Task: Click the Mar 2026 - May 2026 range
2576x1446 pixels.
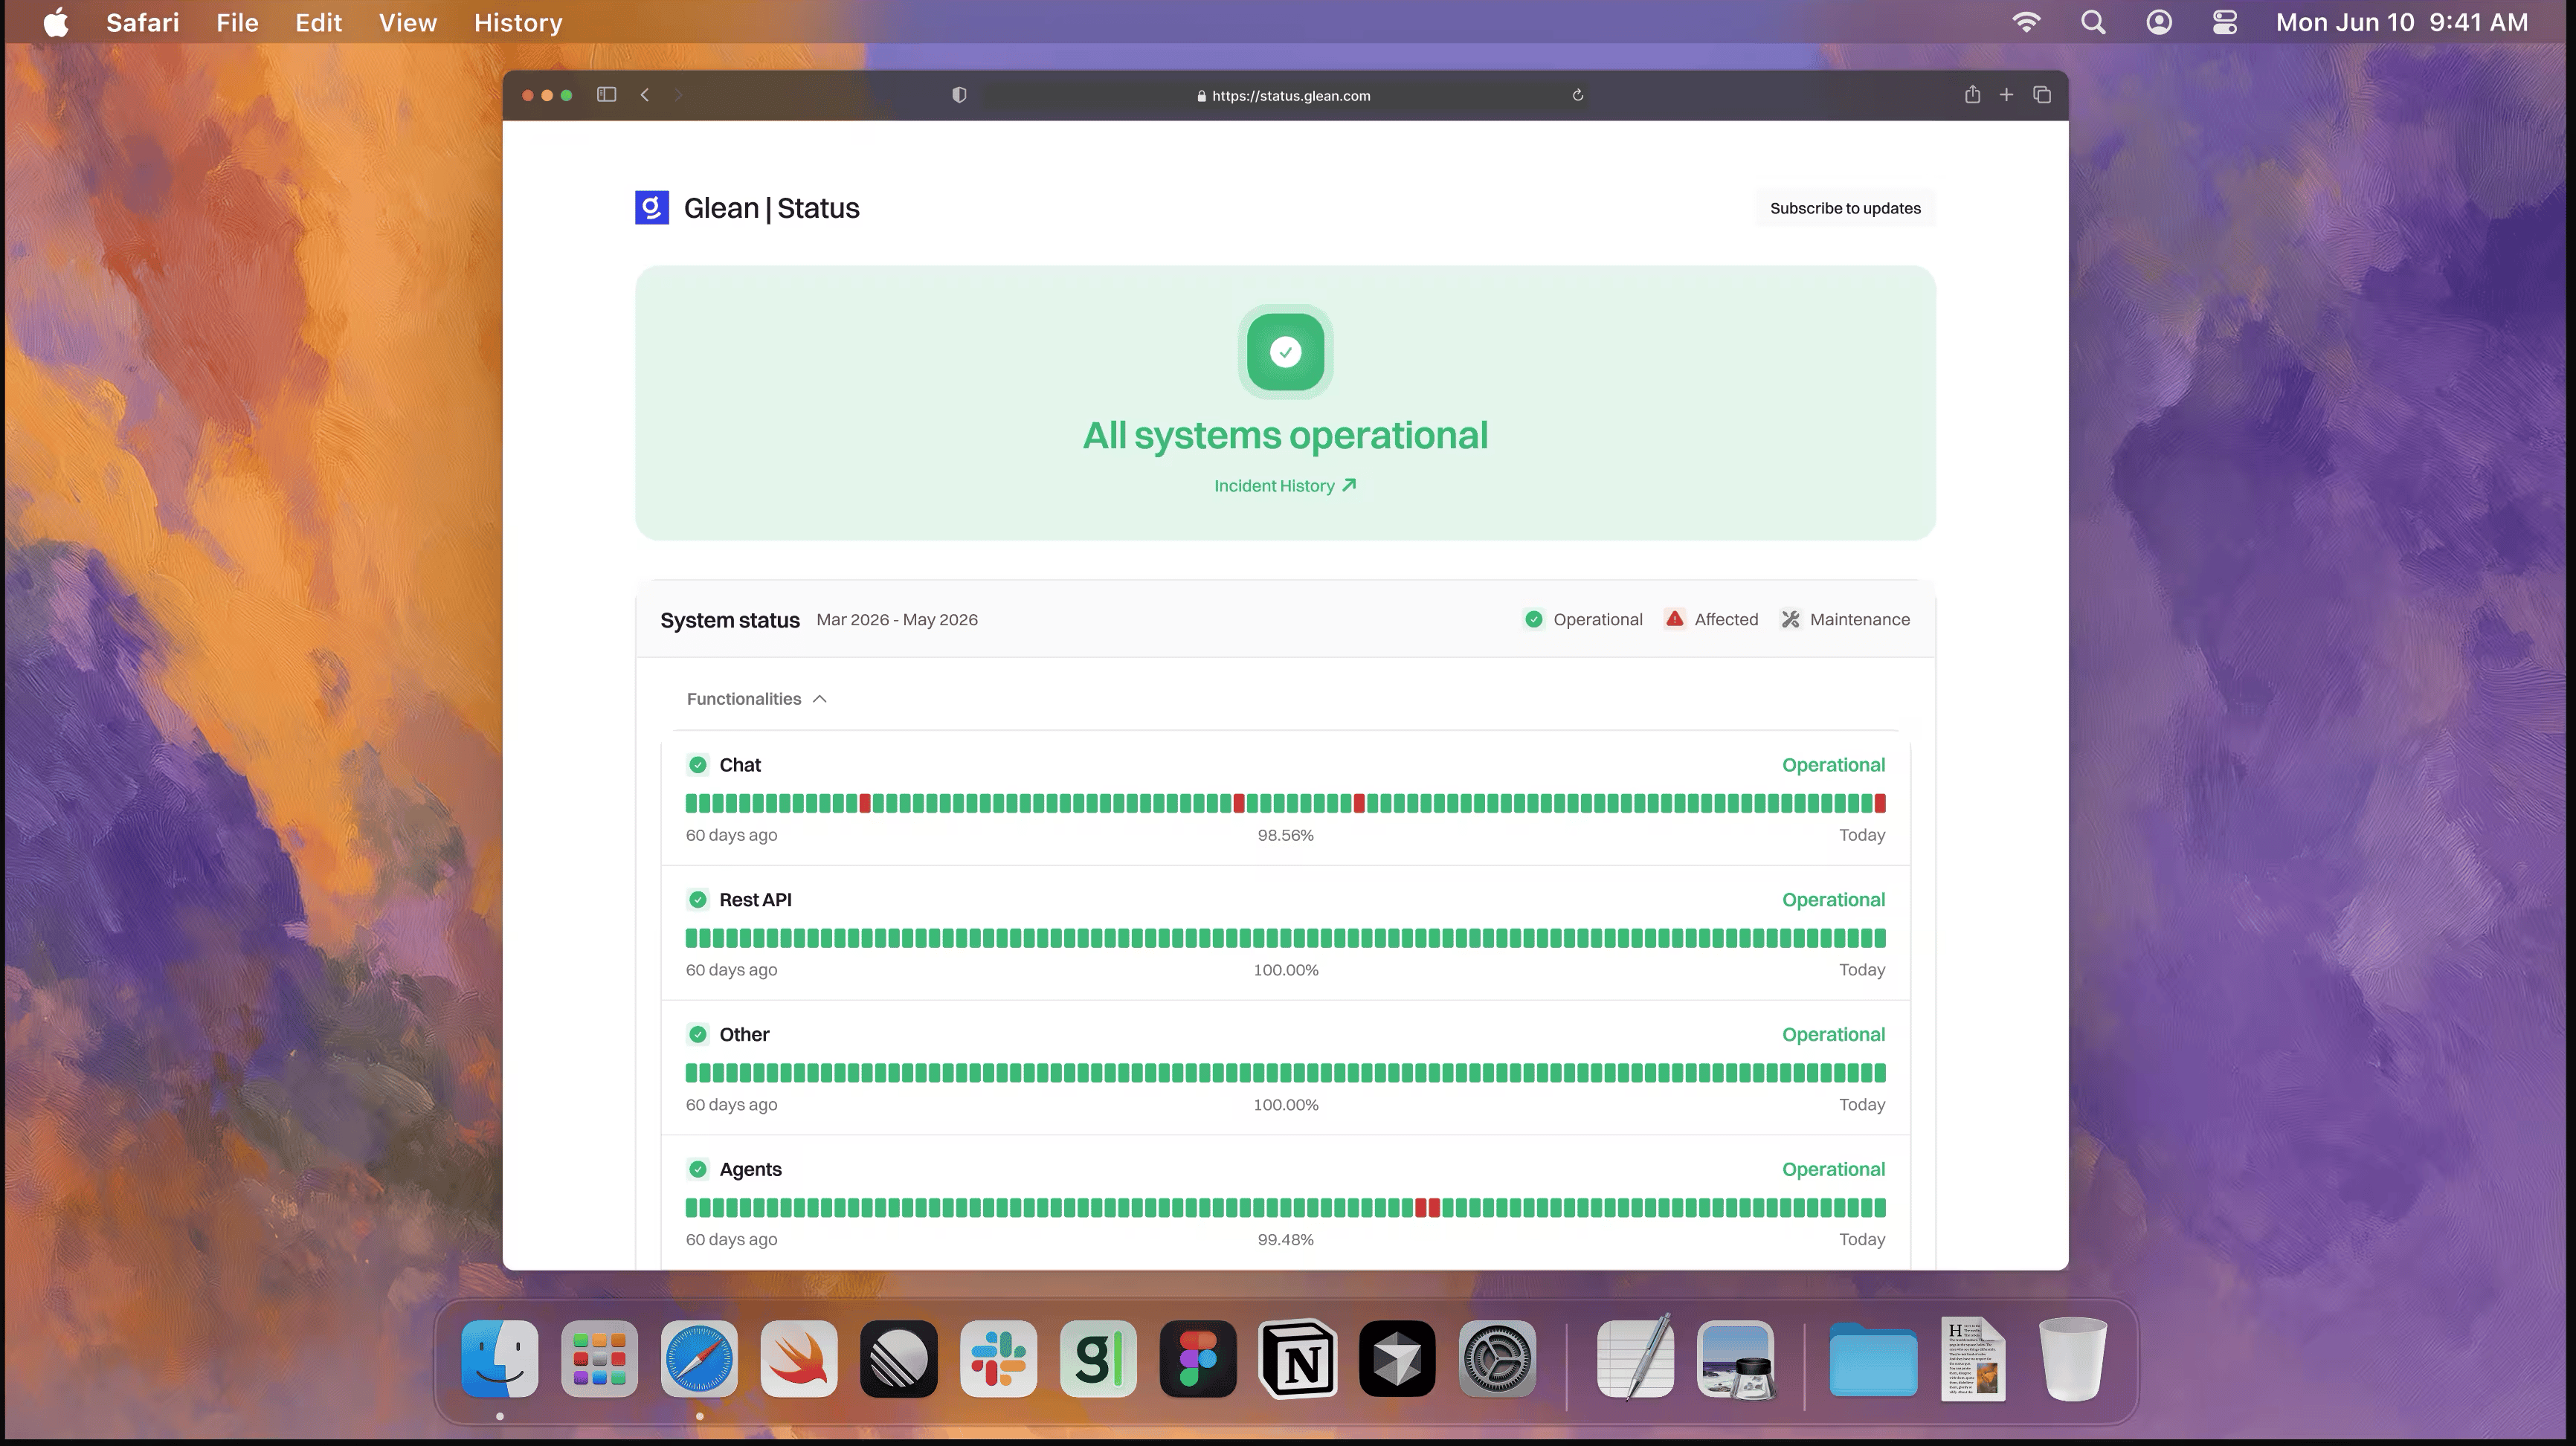Action: 897,620
